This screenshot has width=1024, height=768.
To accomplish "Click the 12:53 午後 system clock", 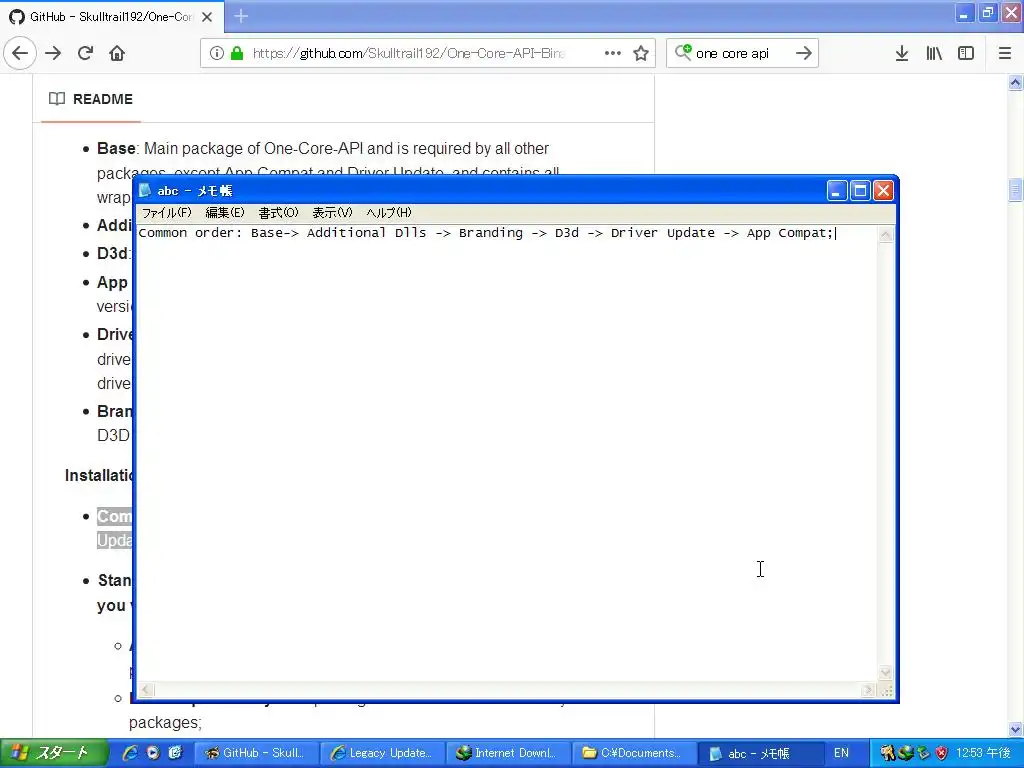I will 984,753.
